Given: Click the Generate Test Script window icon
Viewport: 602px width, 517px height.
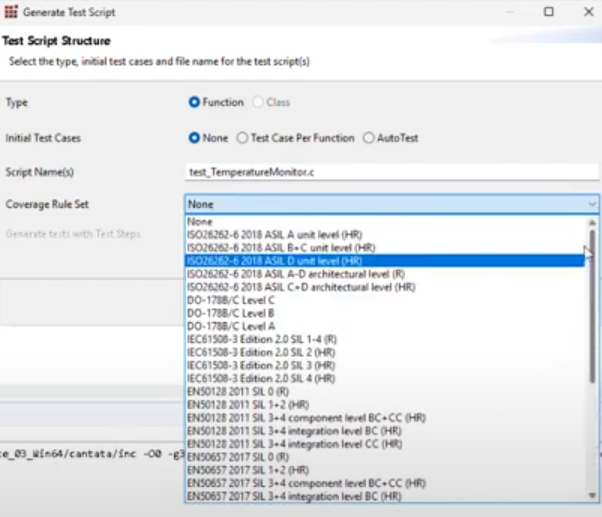Looking at the screenshot, I should tap(11, 12).
